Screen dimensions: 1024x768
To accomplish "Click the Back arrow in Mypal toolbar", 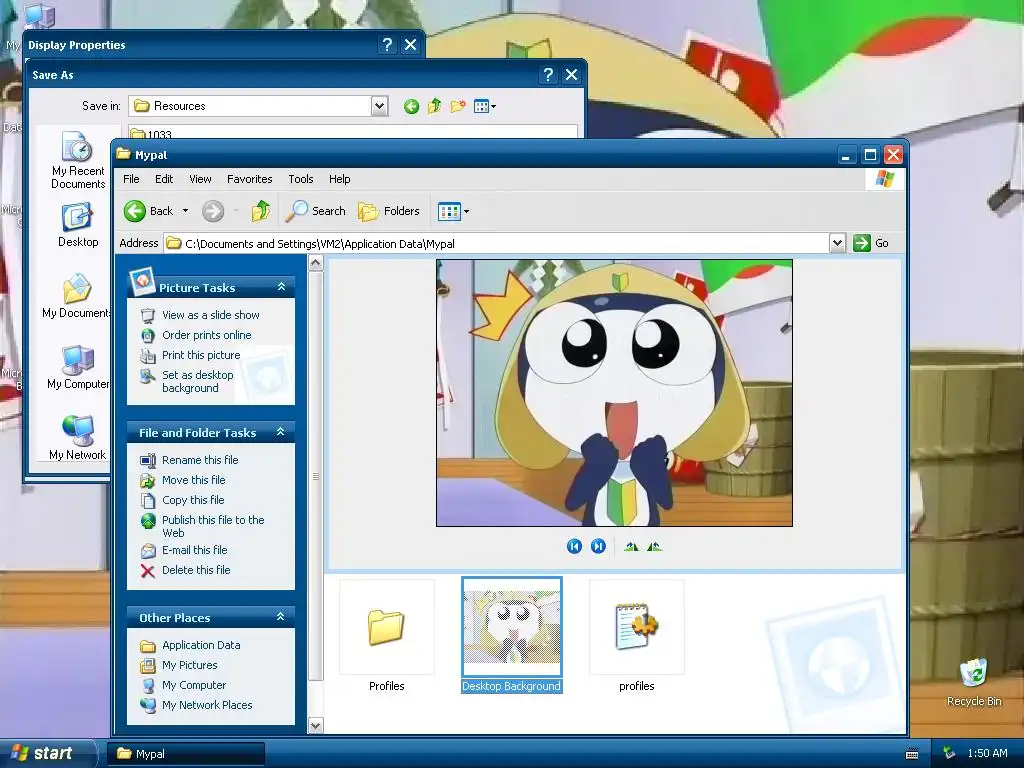I will [x=135, y=211].
